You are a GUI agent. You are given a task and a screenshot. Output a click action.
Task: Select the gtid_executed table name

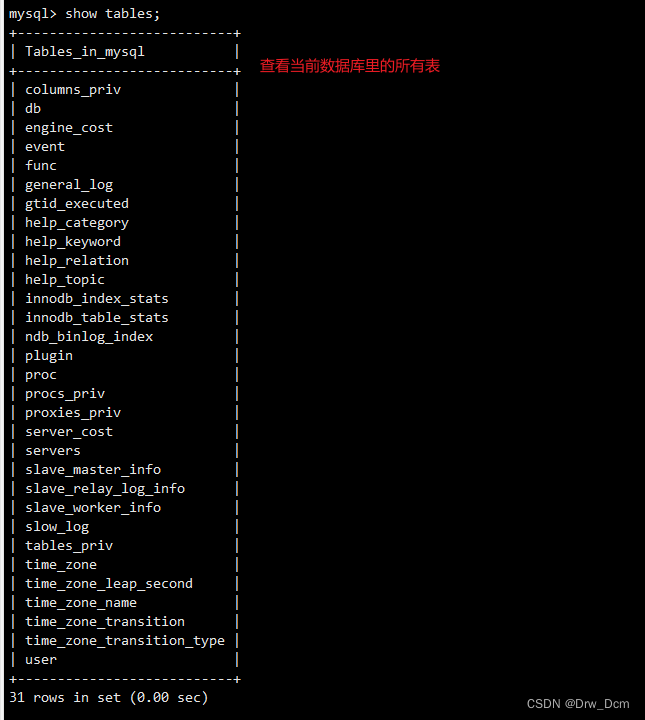(x=77, y=203)
